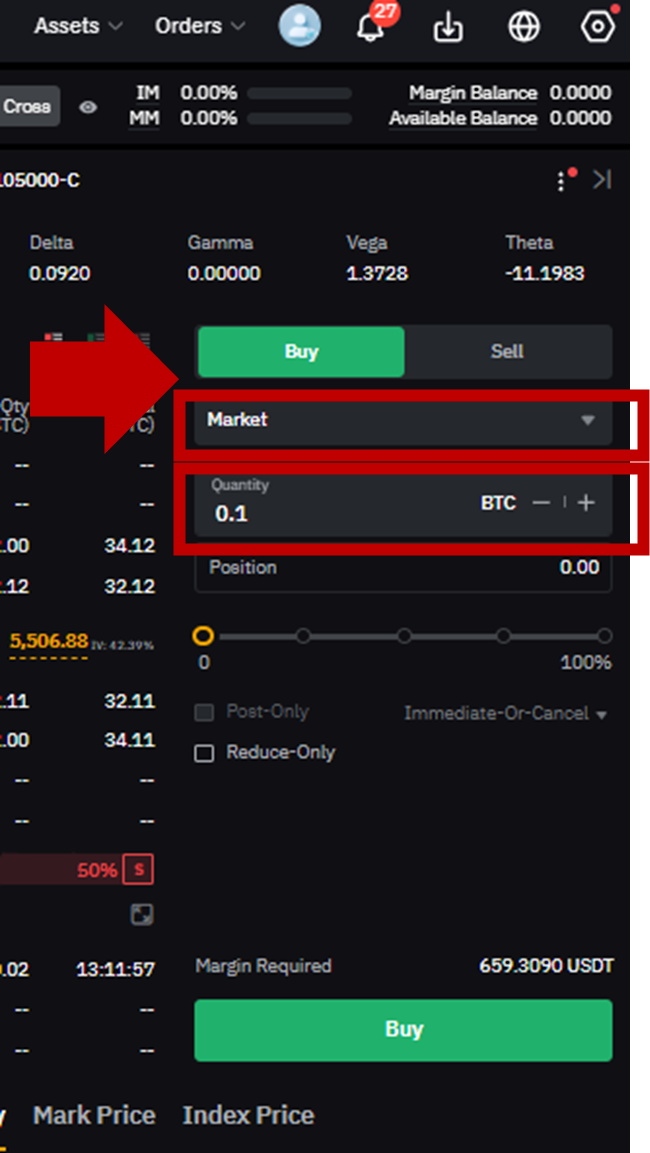650x1153 pixels.
Task: Open the hexagon settings icon
Action: click(597, 27)
